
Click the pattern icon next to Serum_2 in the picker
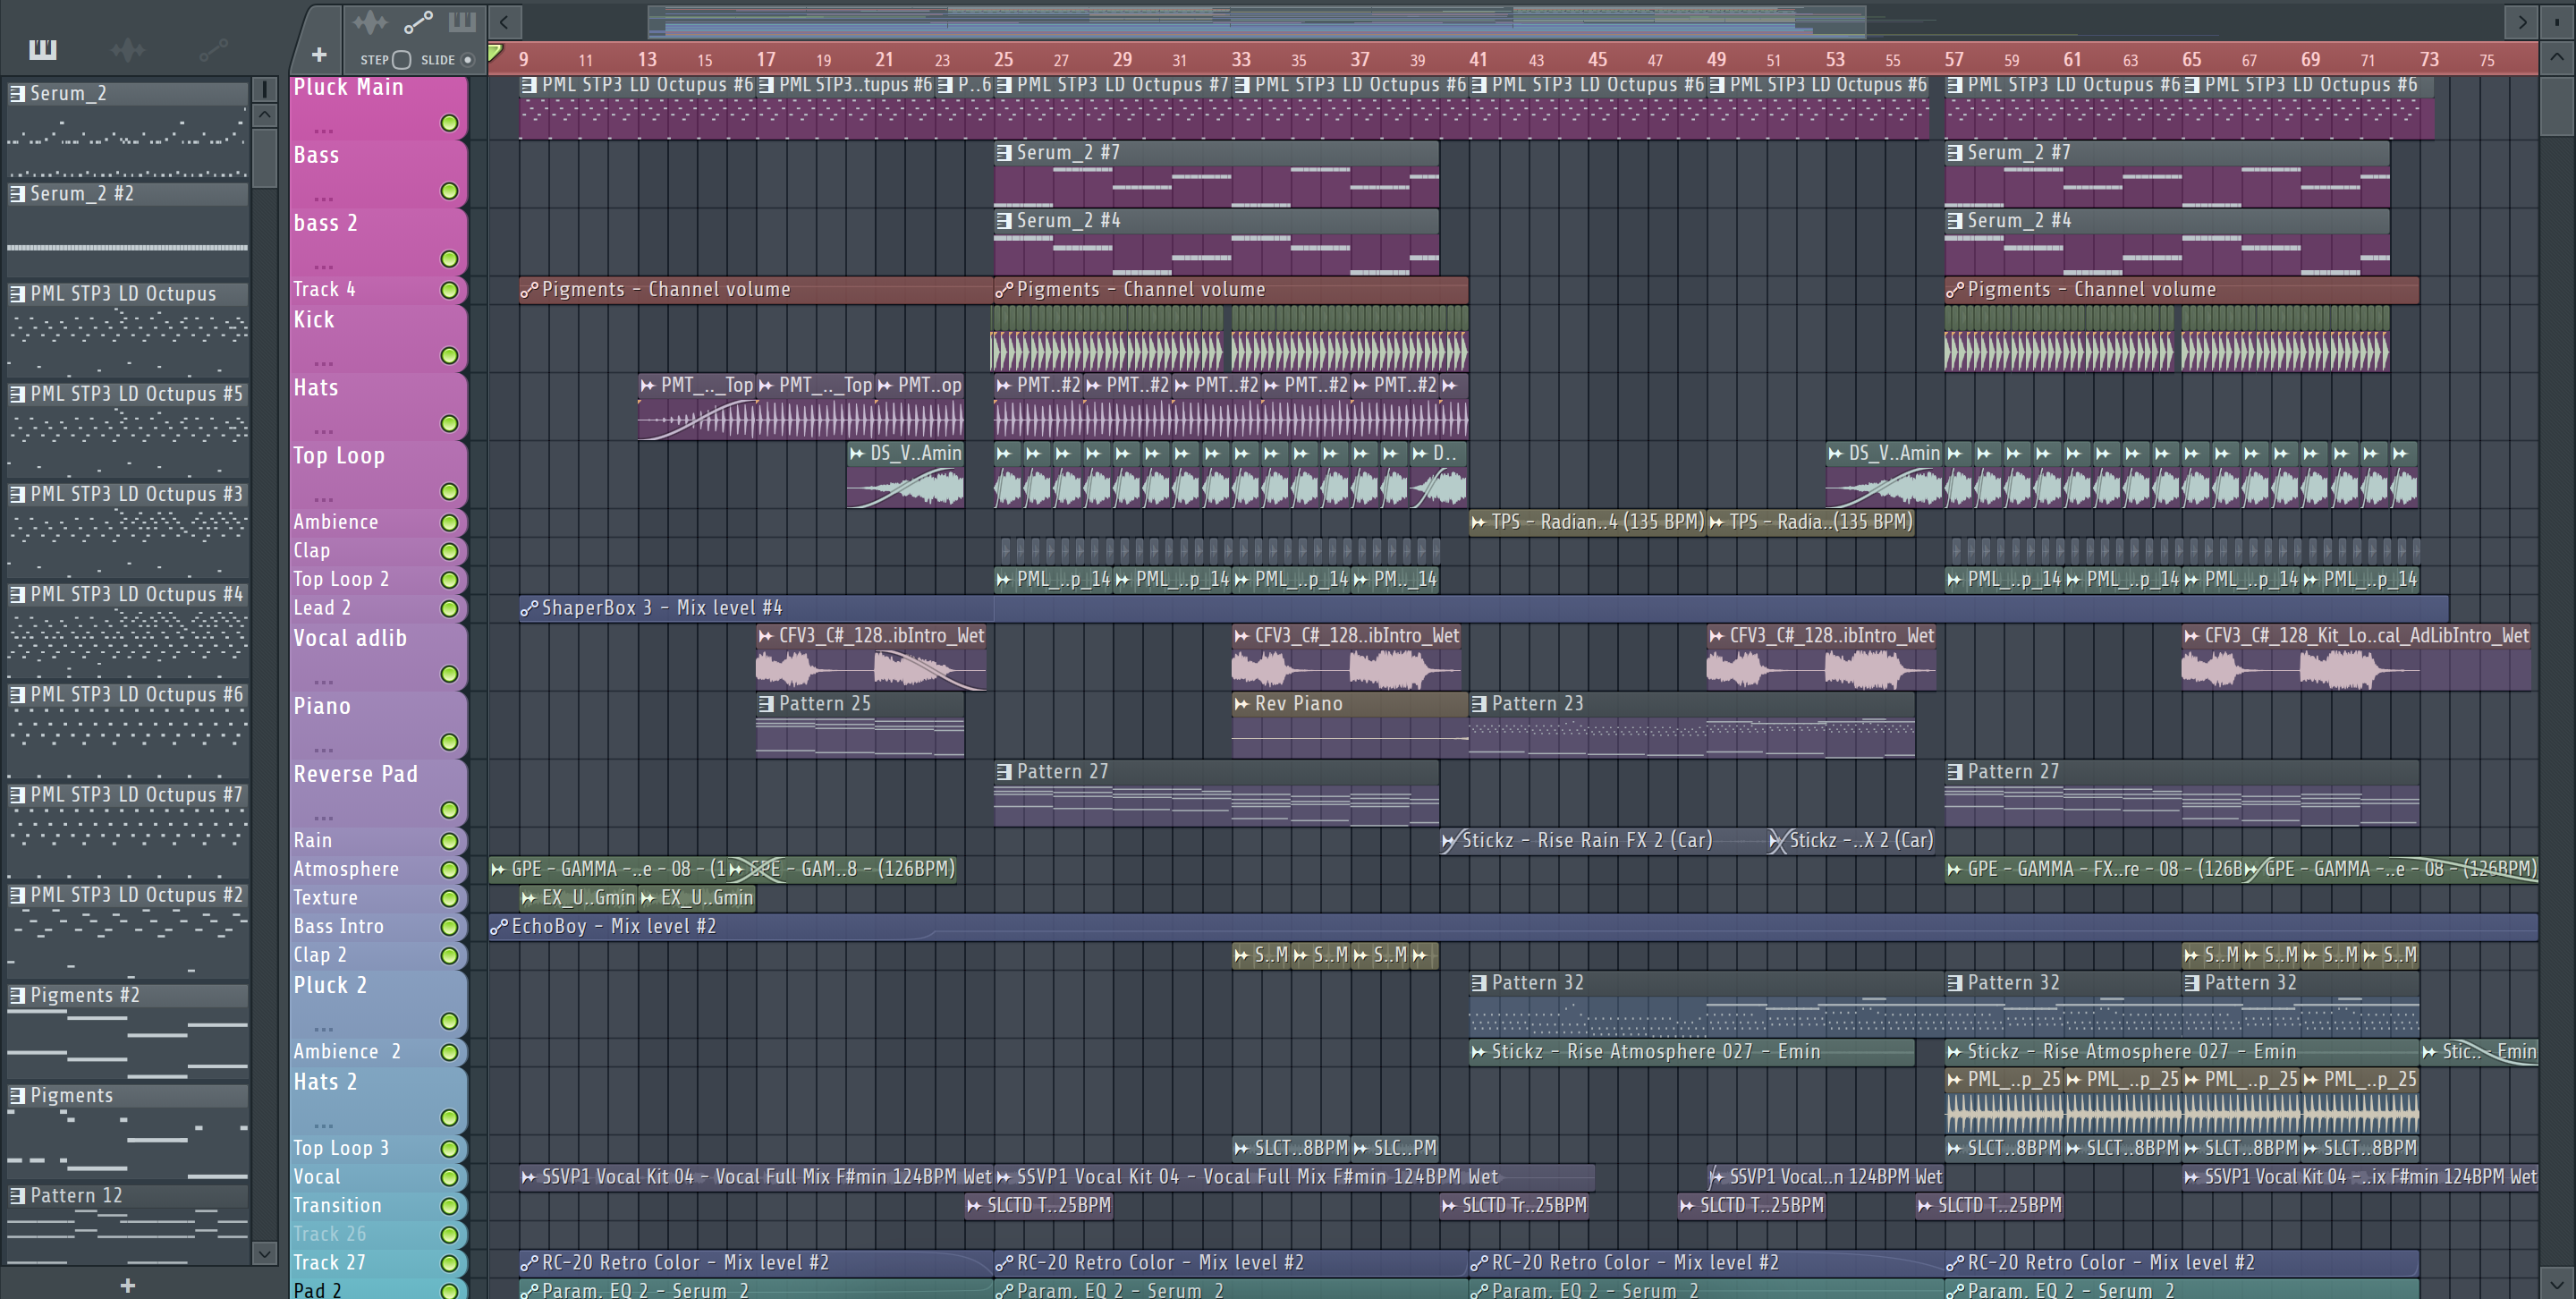tap(17, 93)
